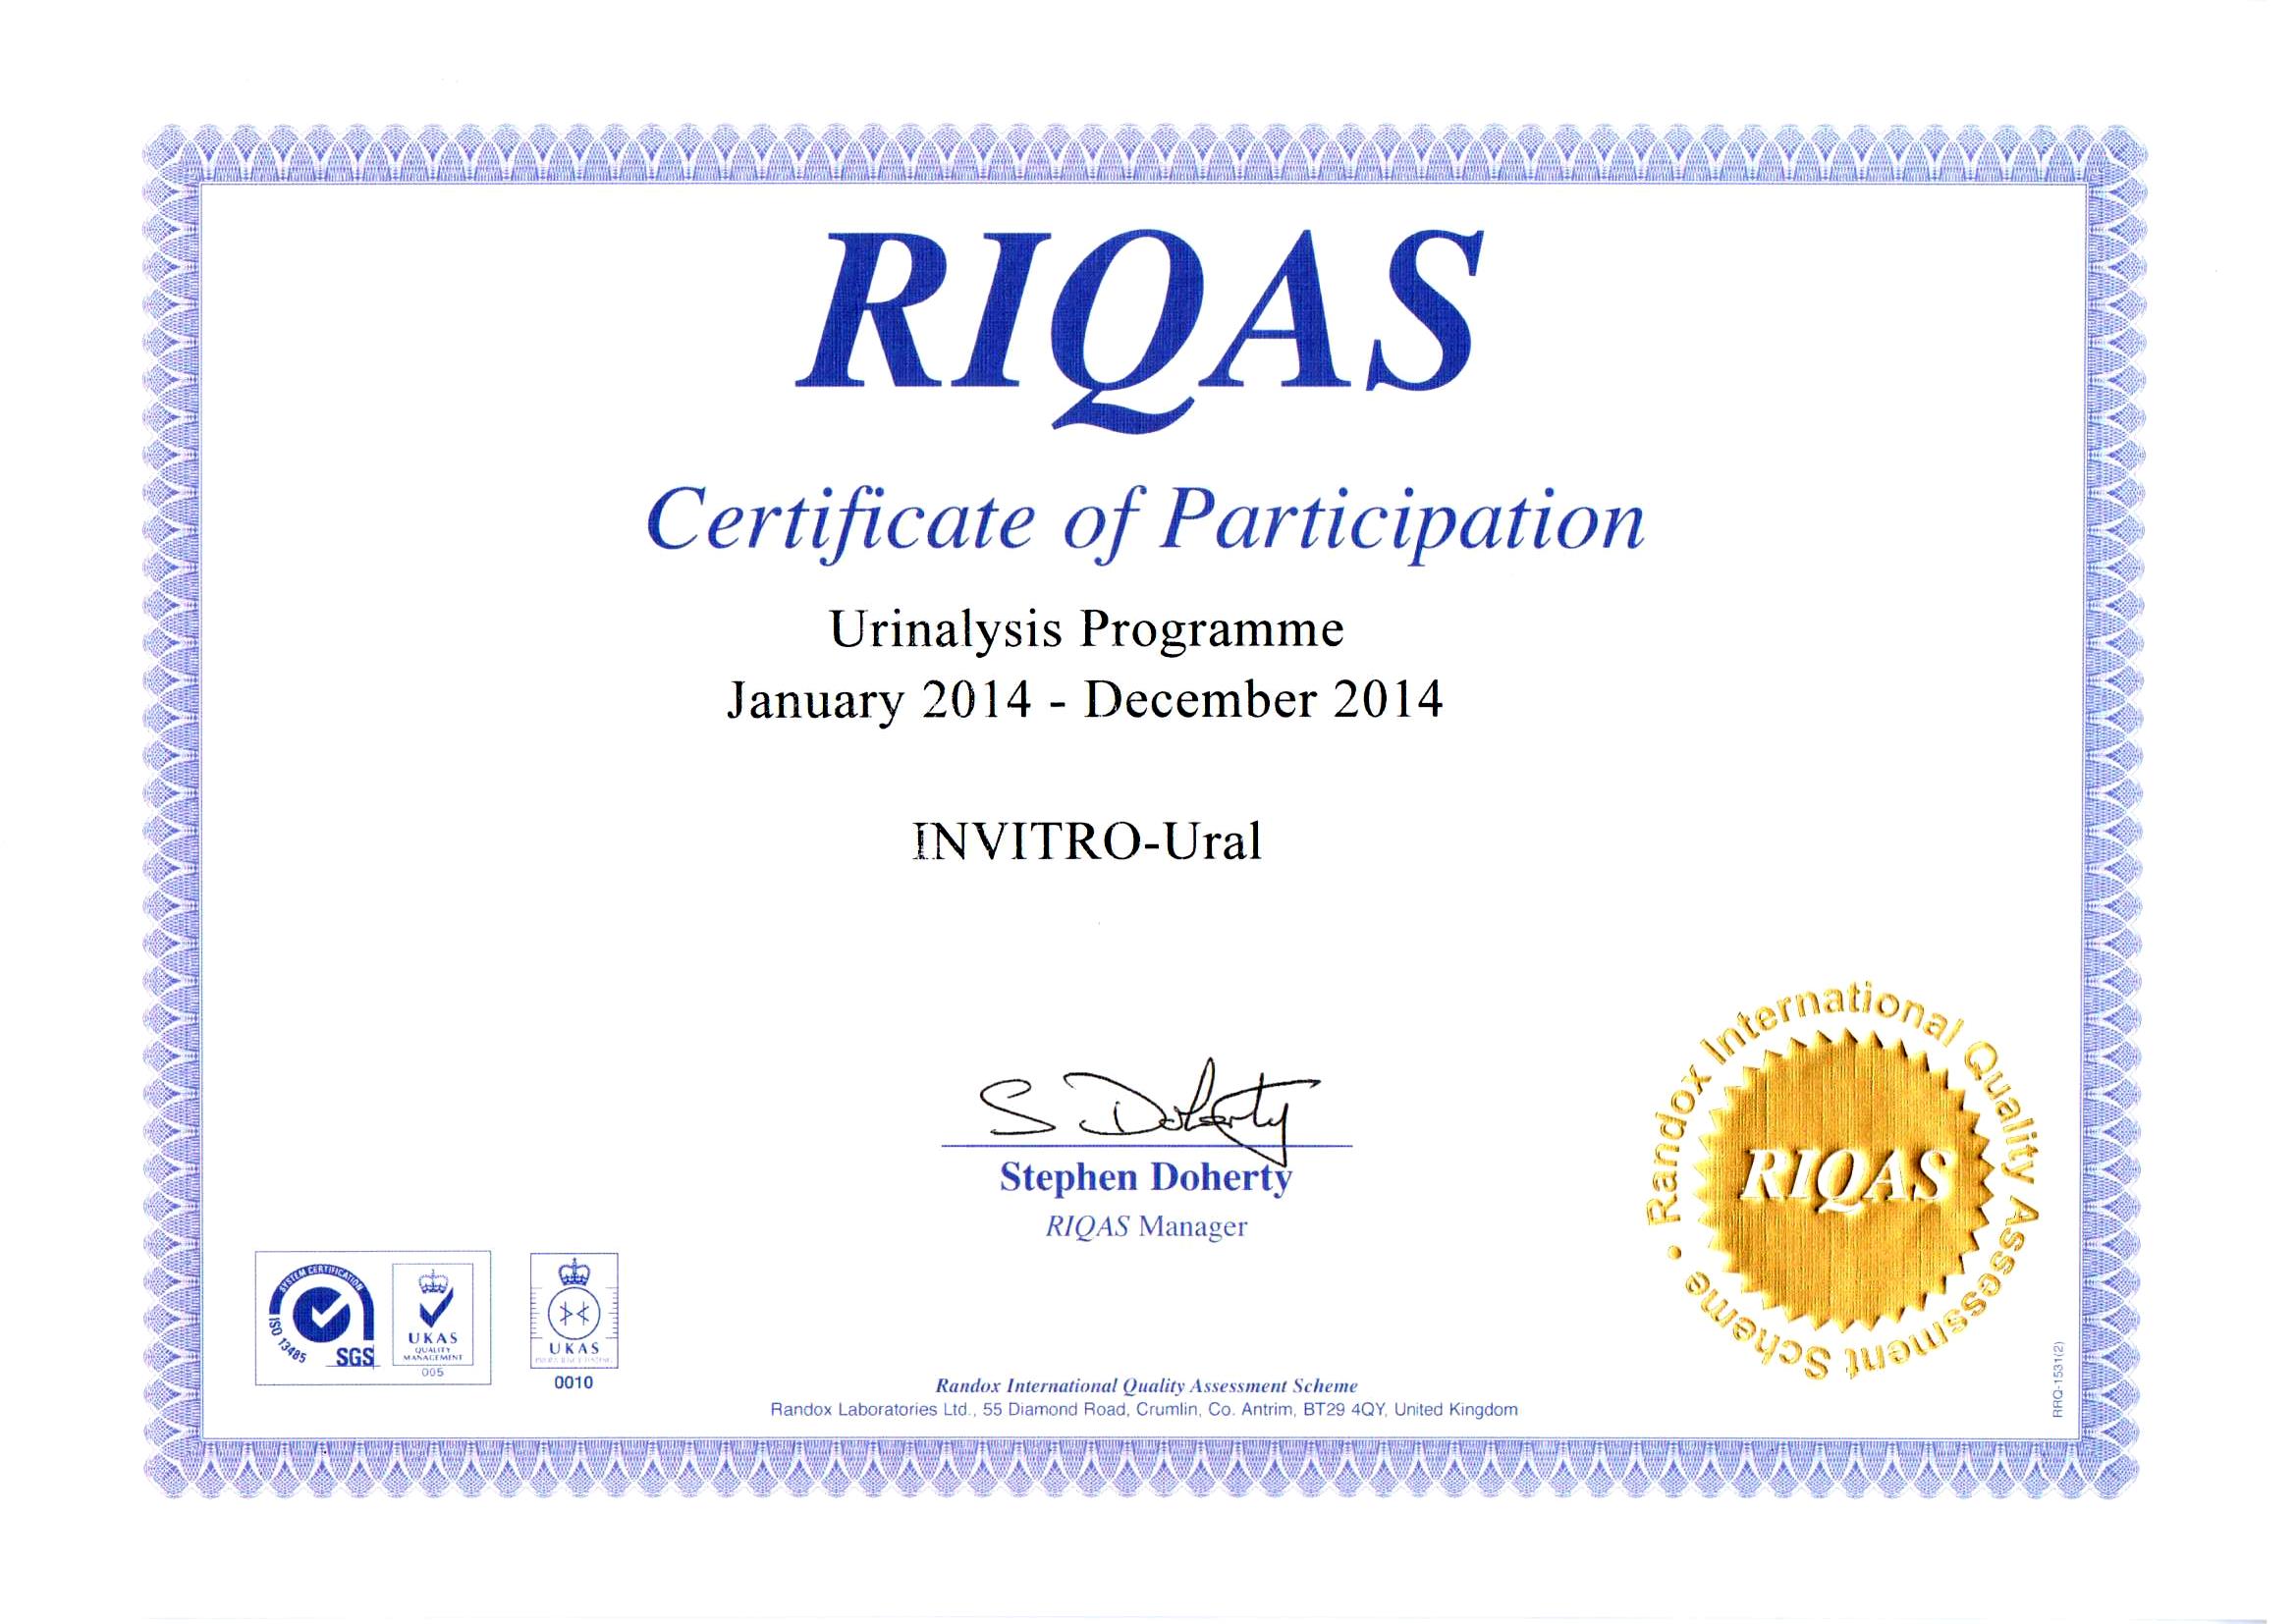
Task: Click the UKAS Quality Management tick logo
Action: coord(433,1321)
